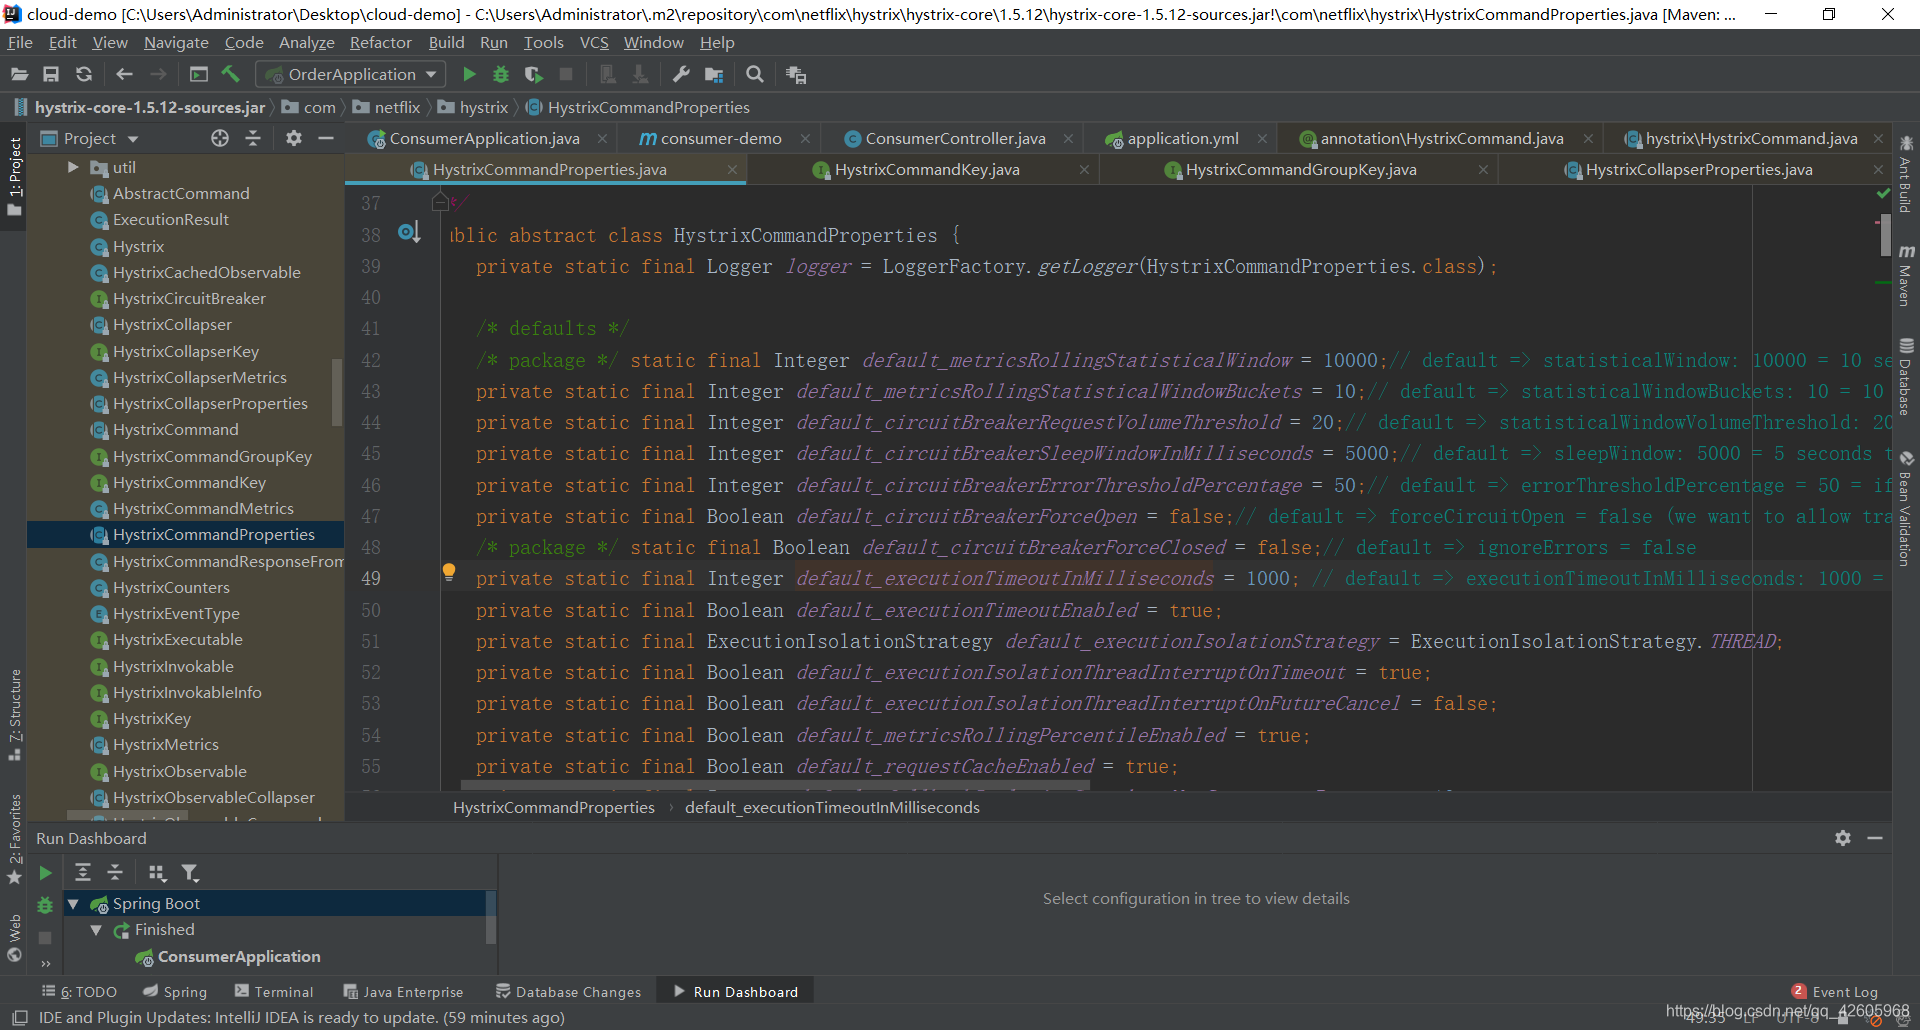The height and width of the screenshot is (1030, 1920).
Task: Close the consumer-demo tab
Action: pyautogui.click(x=805, y=139)
